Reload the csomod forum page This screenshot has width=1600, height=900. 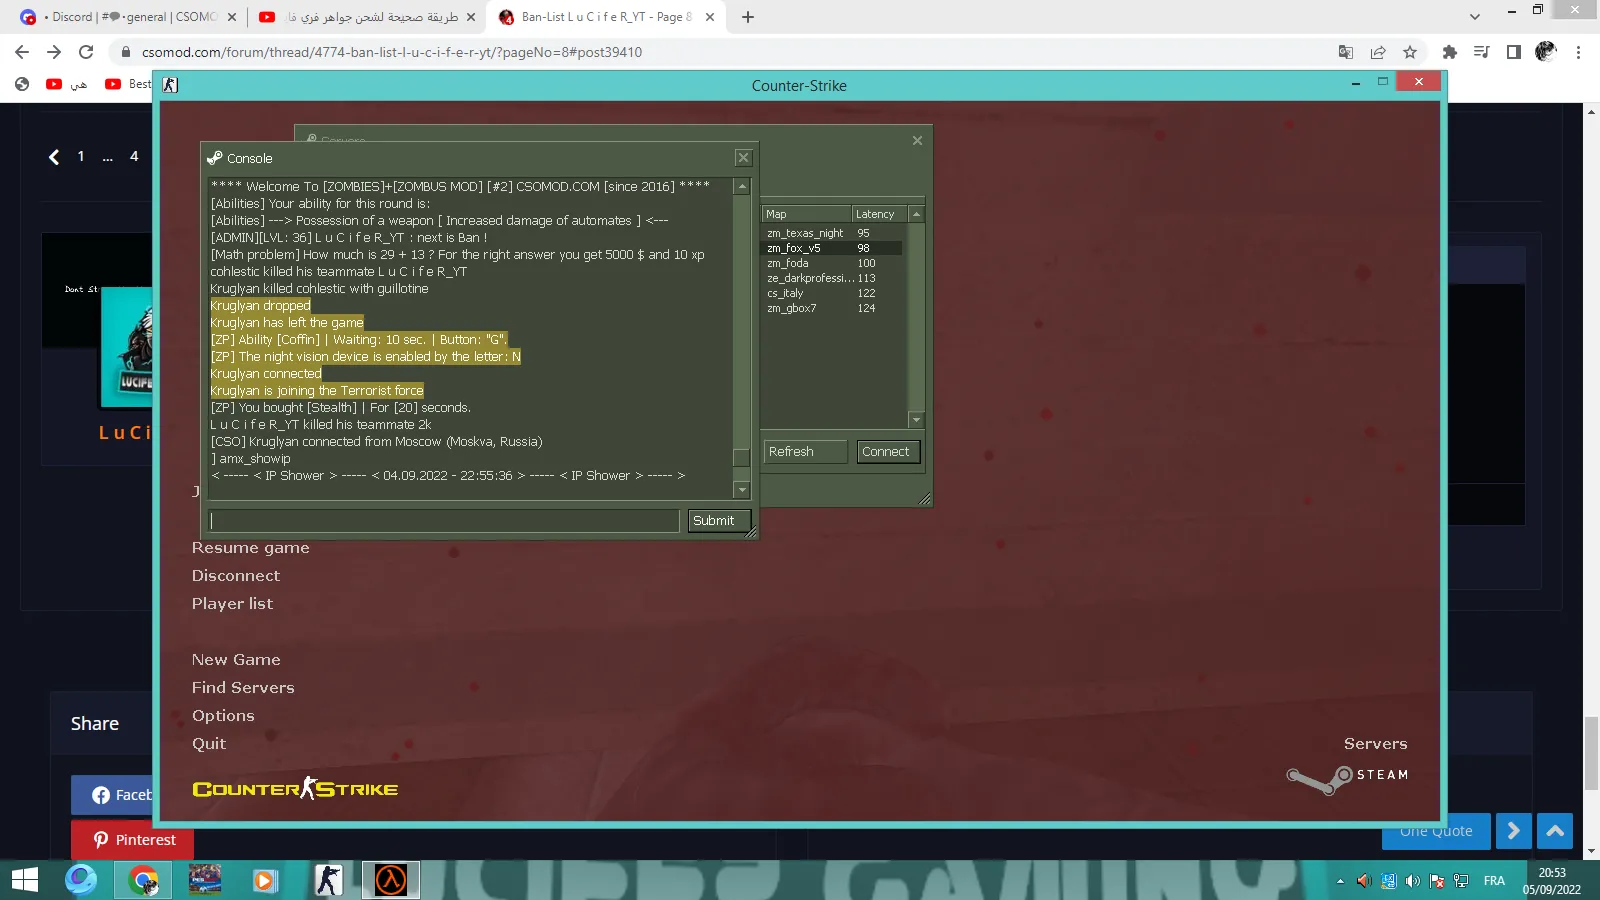[x=86, y=52]
